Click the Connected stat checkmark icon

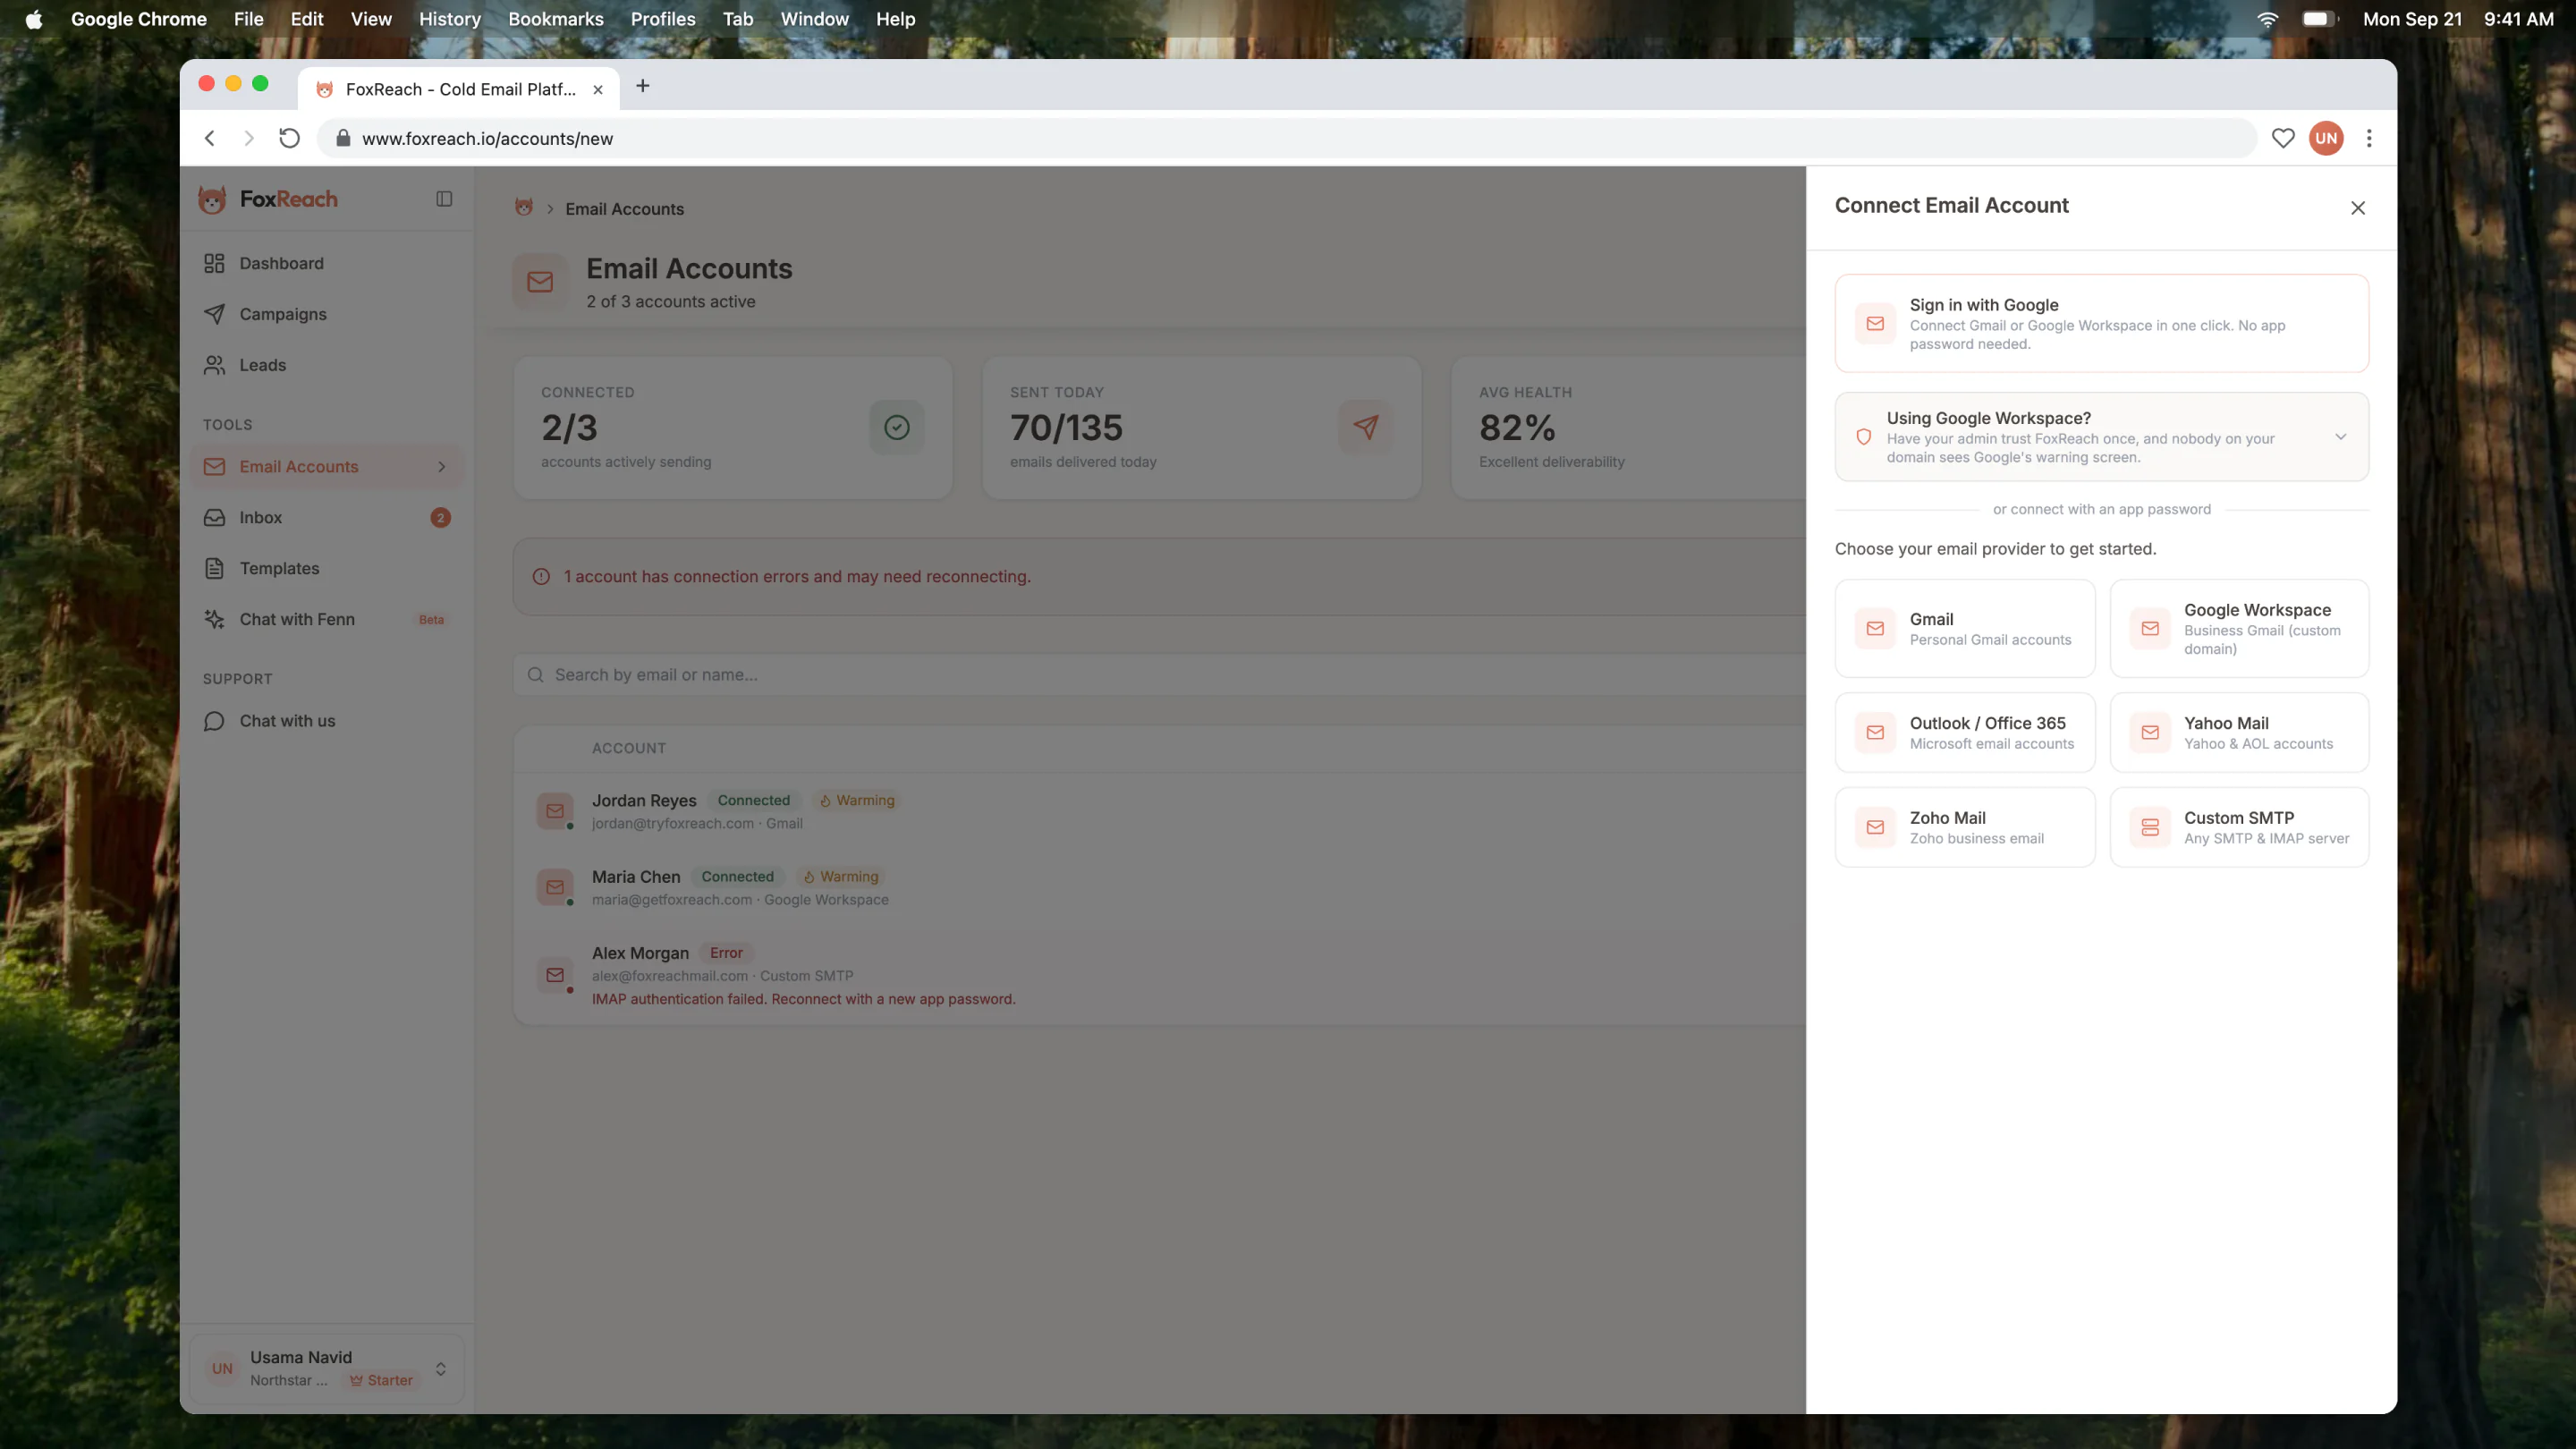896,428
